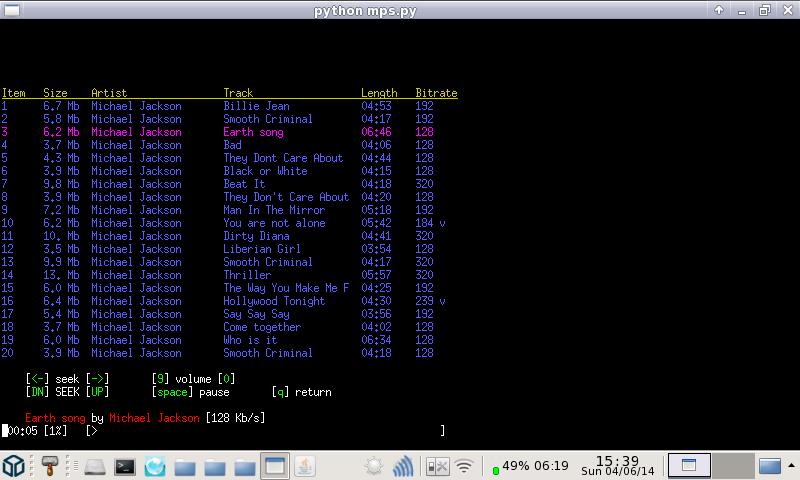This screenshot has width=800, height=480.
Task: Switch to the highlighted workspace in pager
Action: (689, 466)
